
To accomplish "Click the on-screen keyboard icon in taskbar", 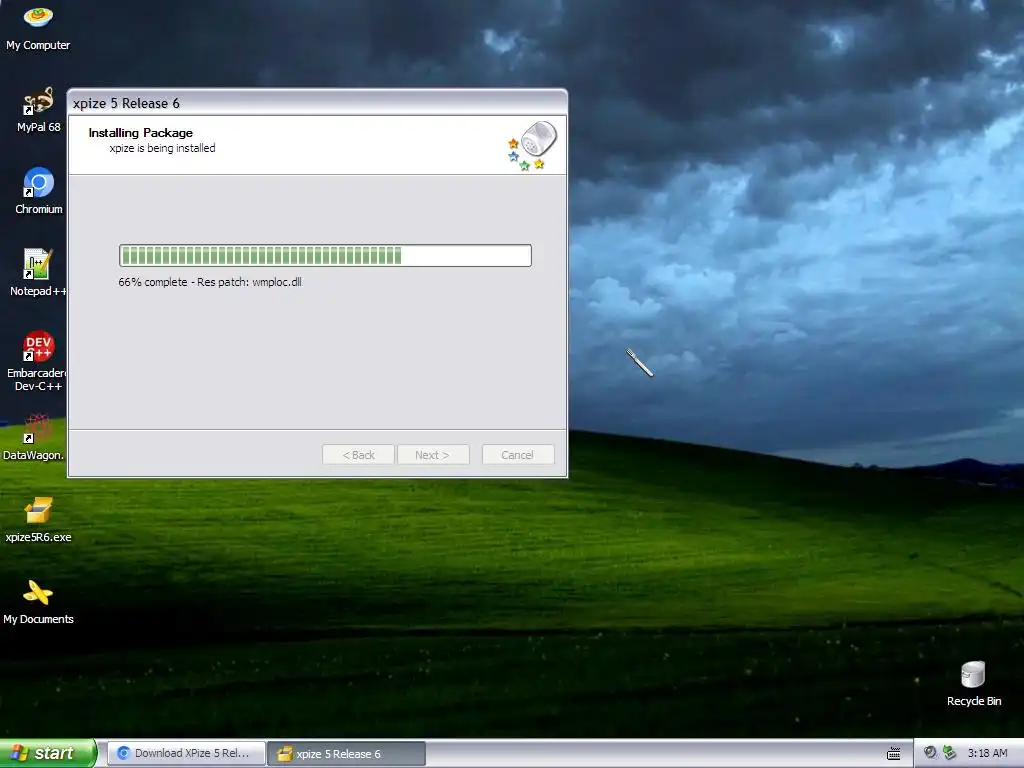I will [x=893, y=754].
